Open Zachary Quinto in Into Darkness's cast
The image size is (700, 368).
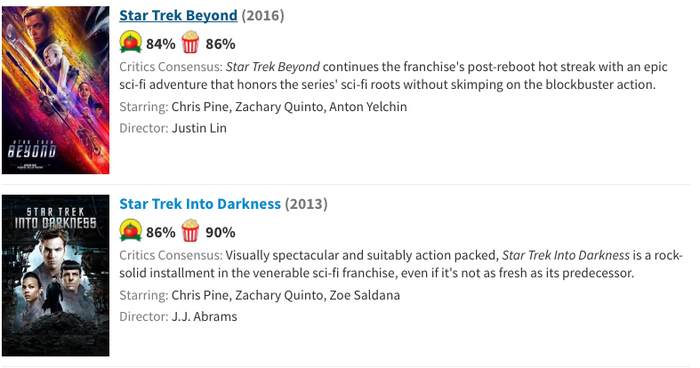(x=279, y=296)
